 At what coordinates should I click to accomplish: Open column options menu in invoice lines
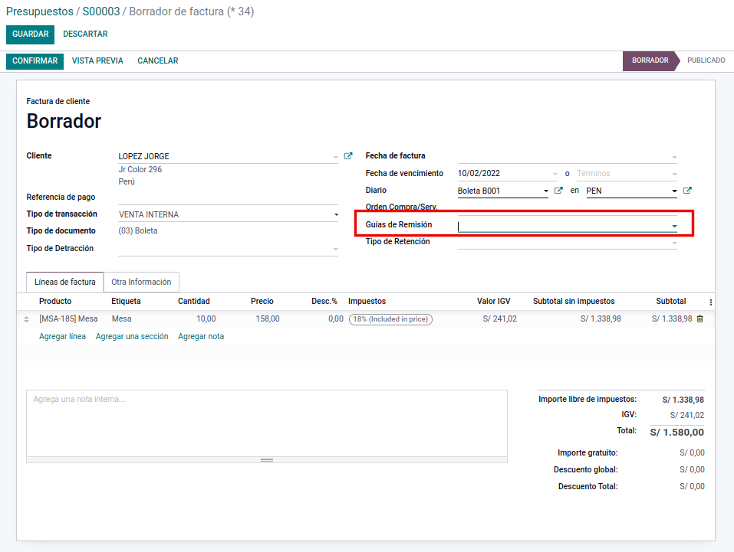(x=711, y=302)
